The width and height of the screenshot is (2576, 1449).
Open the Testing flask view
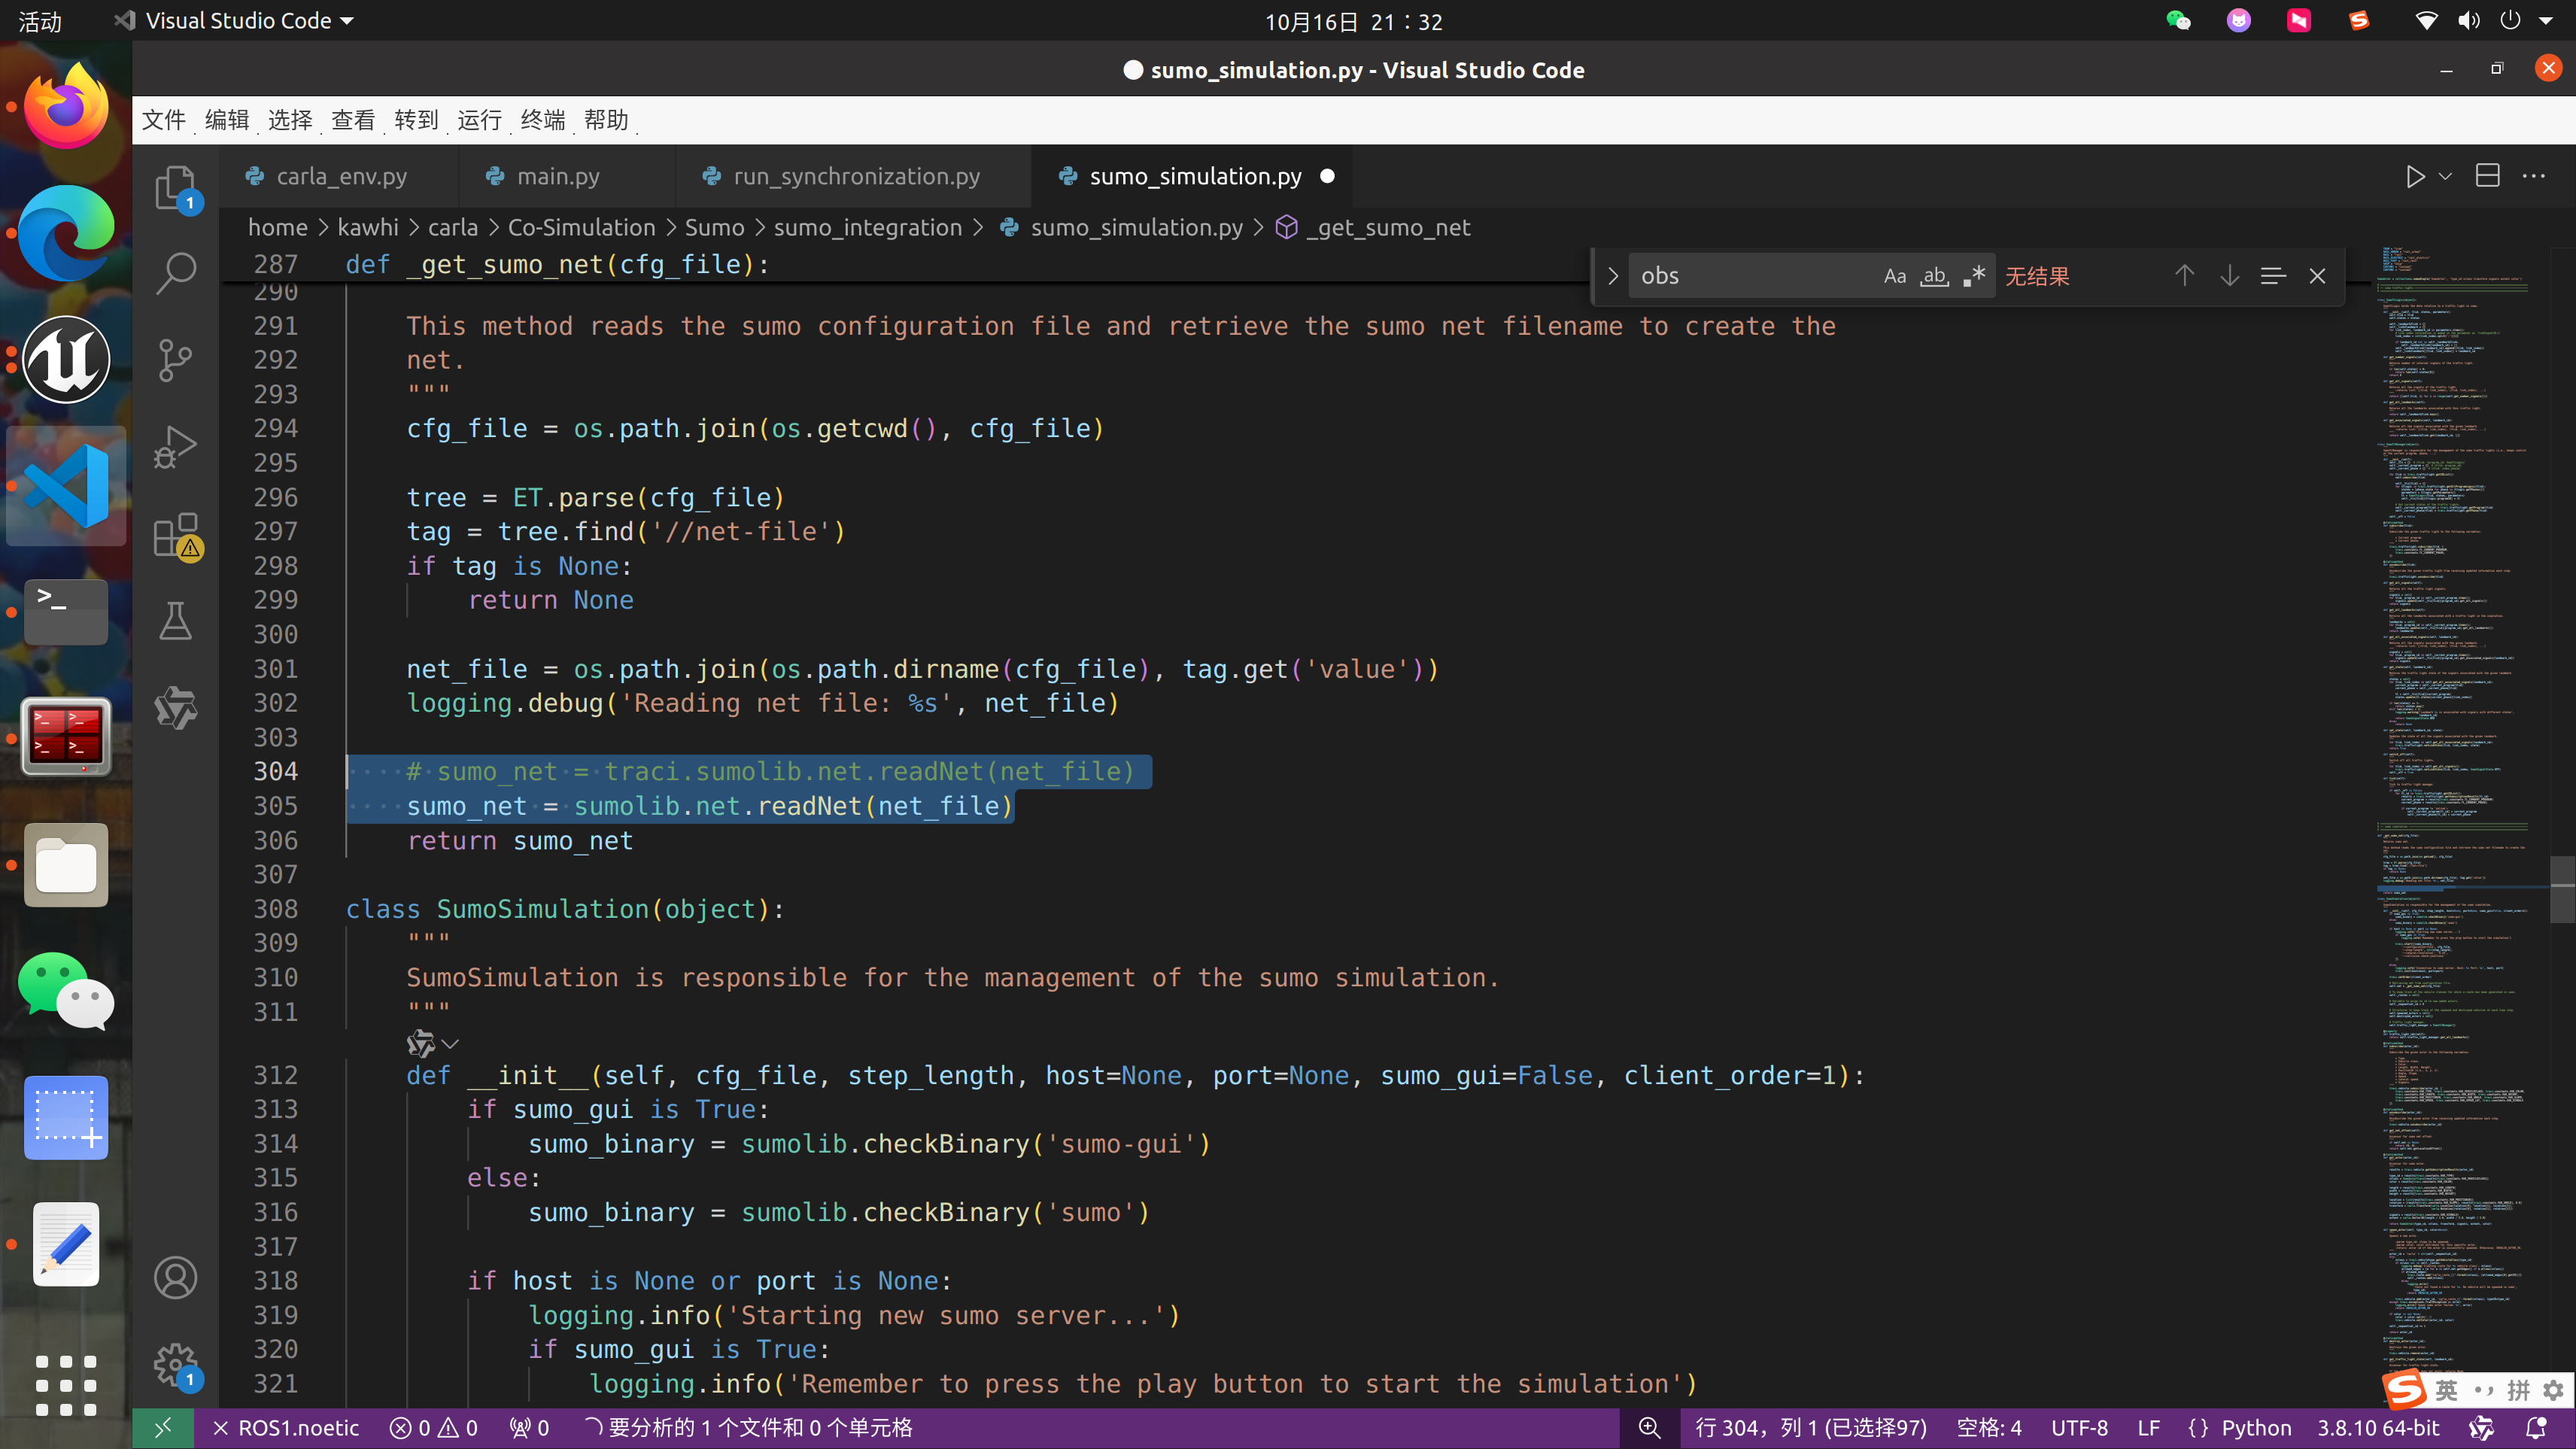[x=175, y=621]
